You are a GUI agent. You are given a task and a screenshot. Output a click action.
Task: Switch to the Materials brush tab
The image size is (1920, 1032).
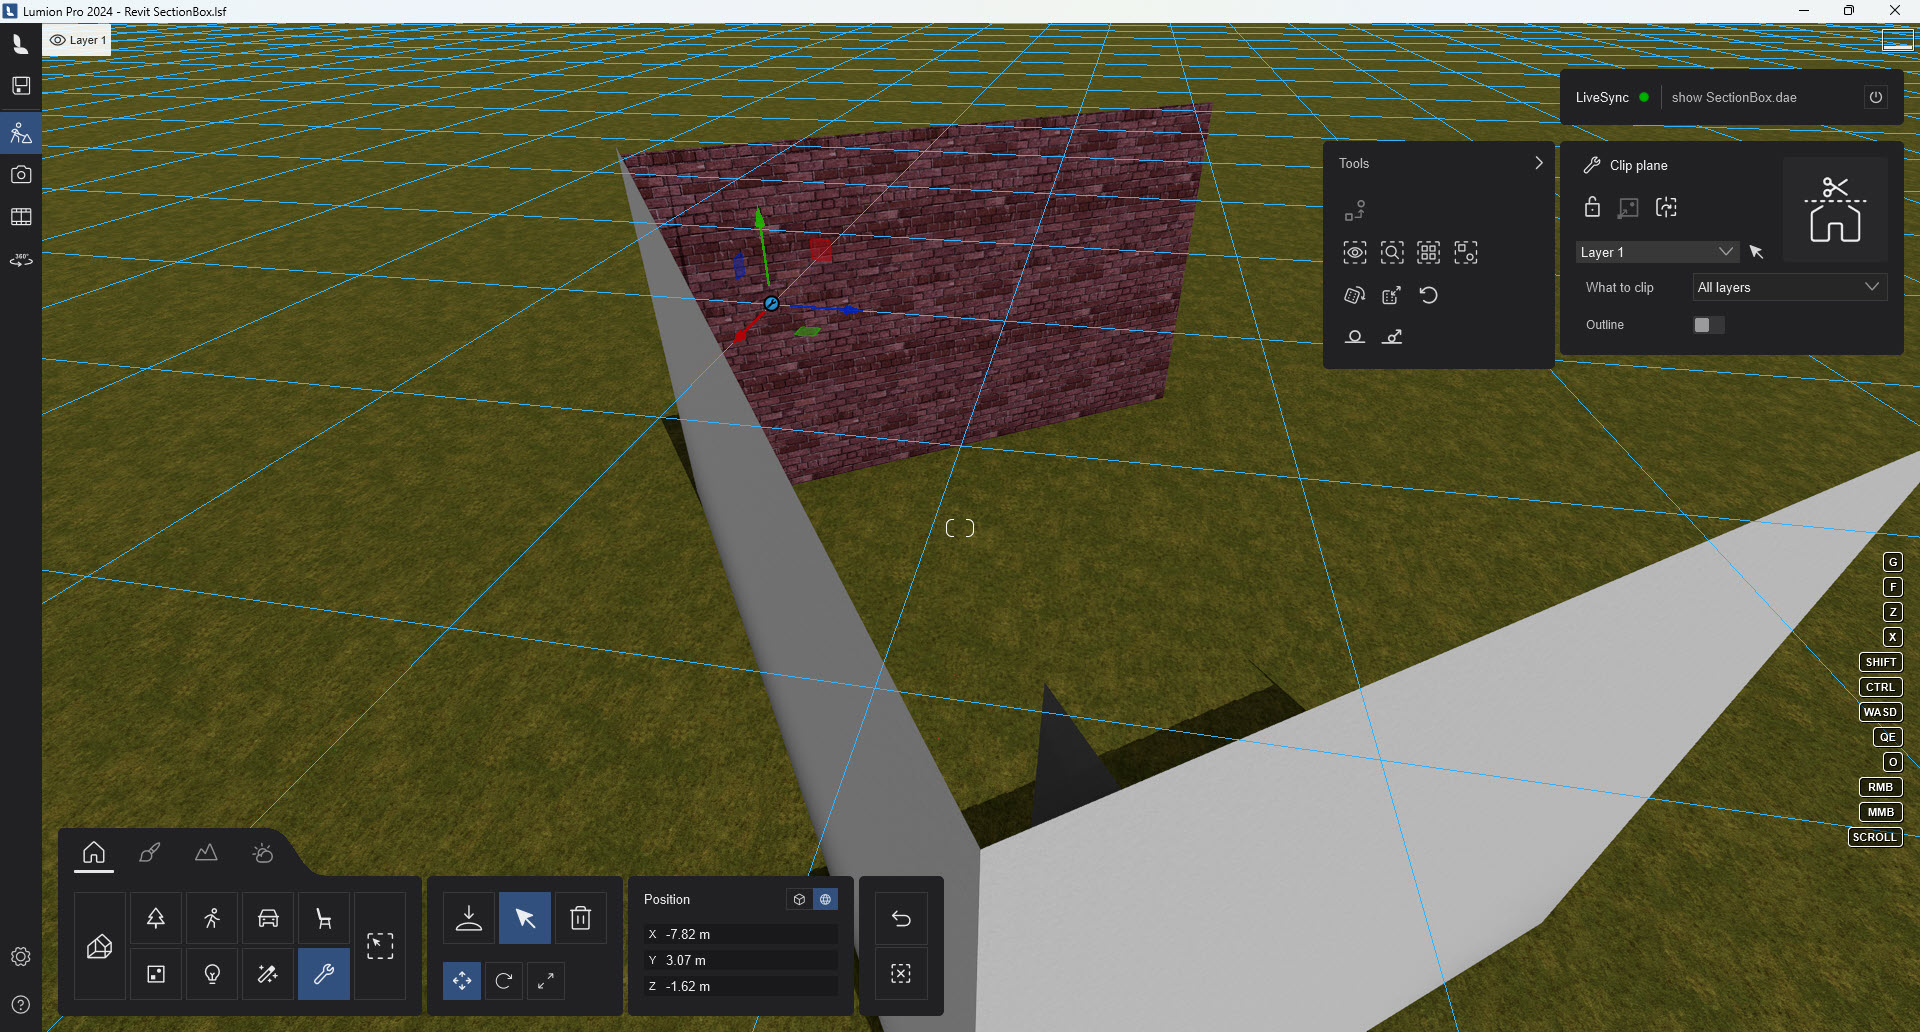[149, 853]
